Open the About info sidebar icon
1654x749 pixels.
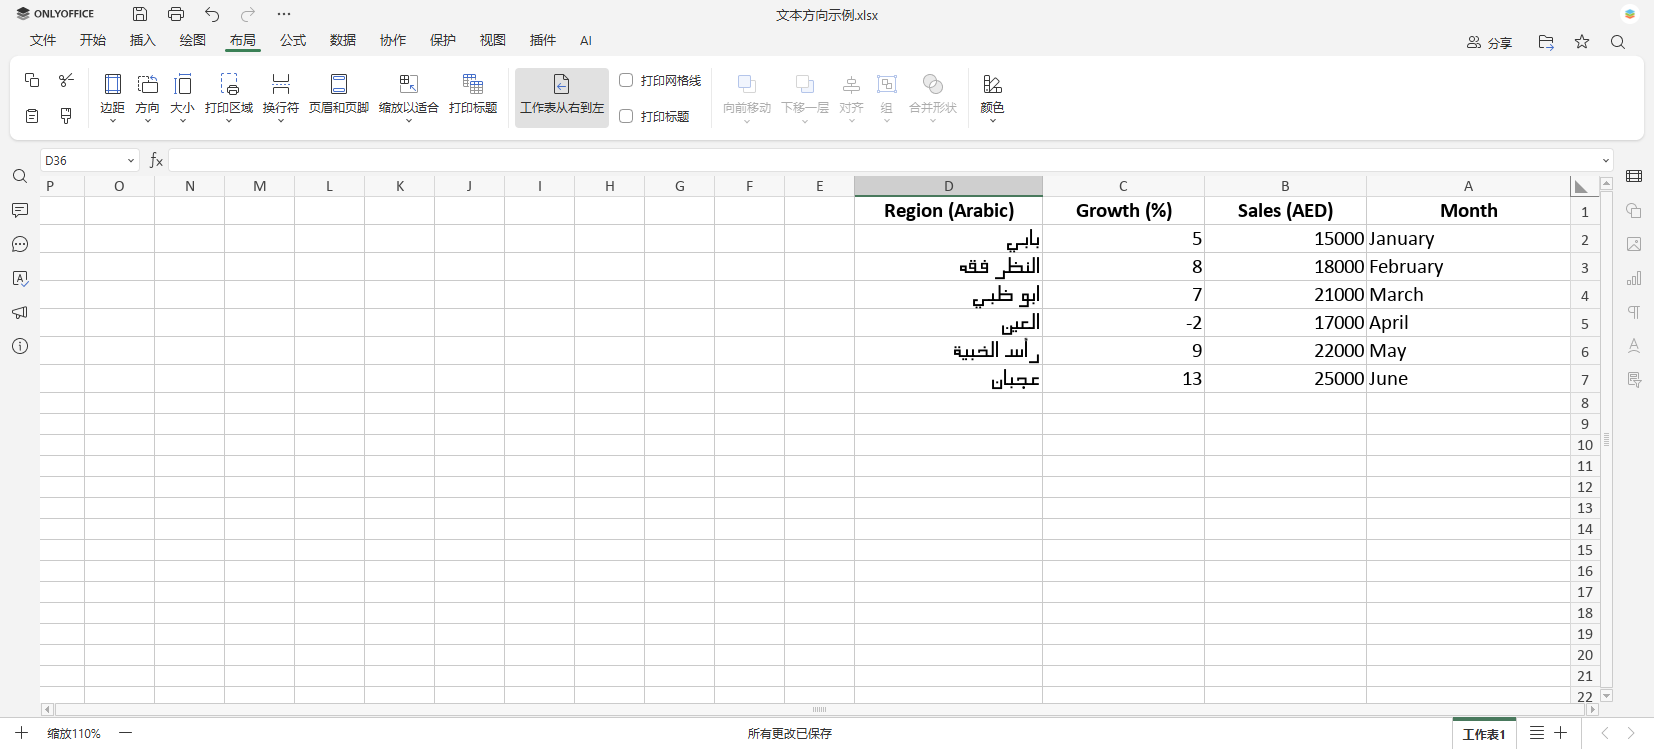(20, 347)
